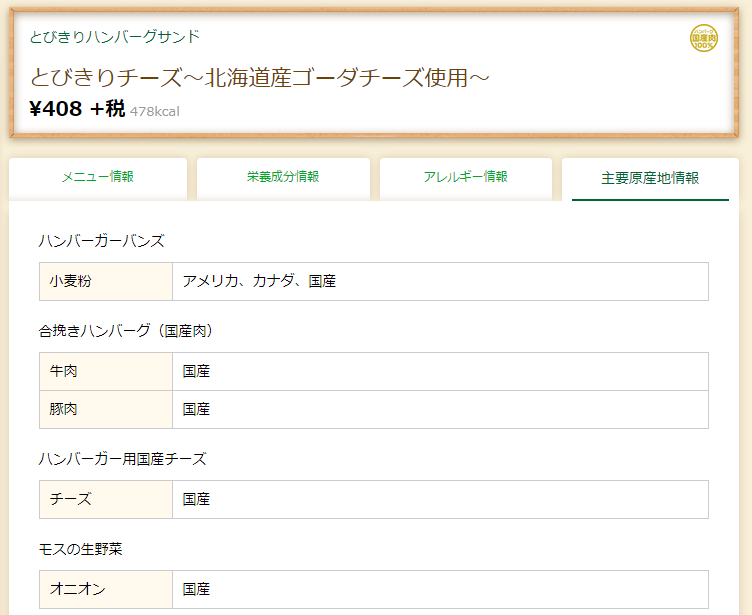Image resolution: width=752 pixels, height=615 pixels.
Task: Click the モスの生野菜 section heading
Action: point(81,549)
